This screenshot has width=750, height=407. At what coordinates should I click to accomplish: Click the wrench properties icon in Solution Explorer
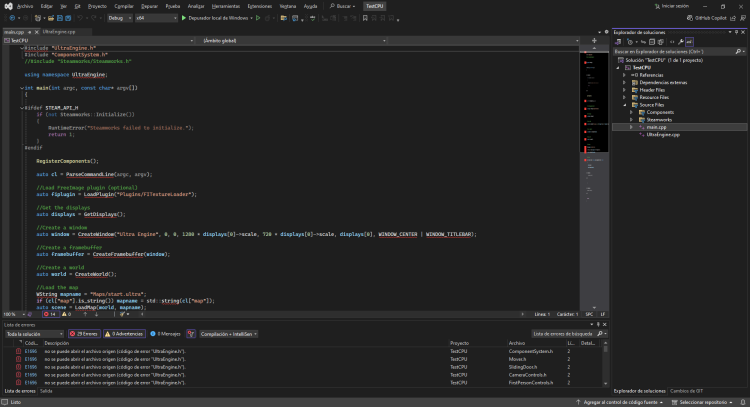[680, 41]
